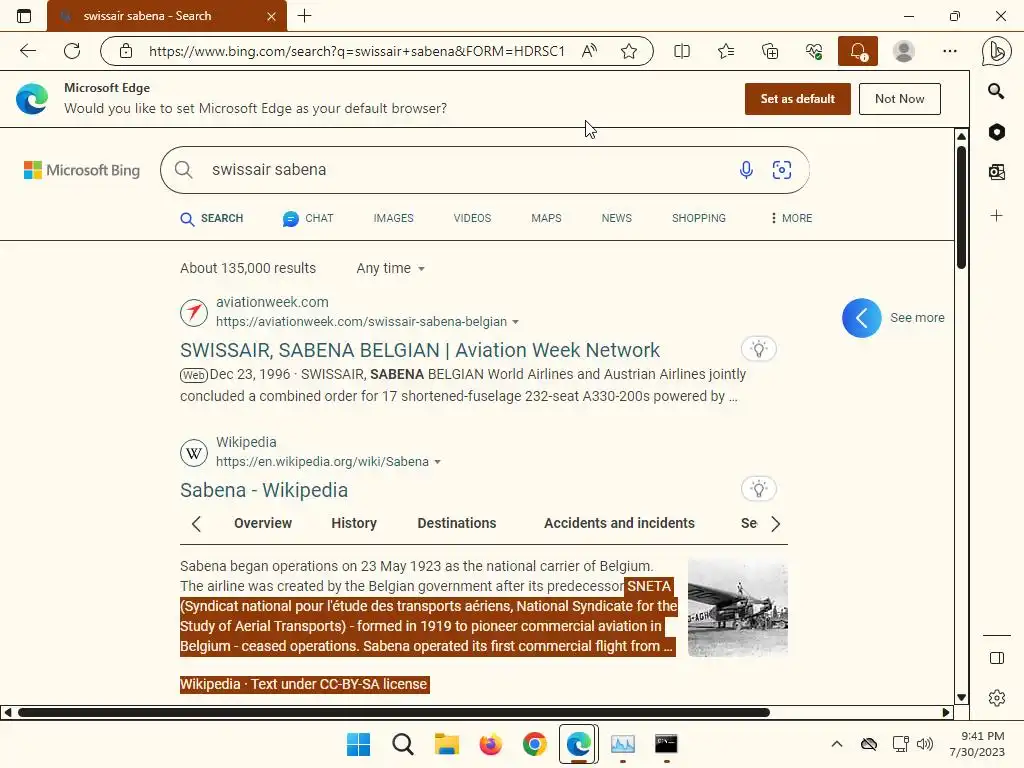Open split screen view
This screenshot has width=1024, height=768.
pos(682,51)
